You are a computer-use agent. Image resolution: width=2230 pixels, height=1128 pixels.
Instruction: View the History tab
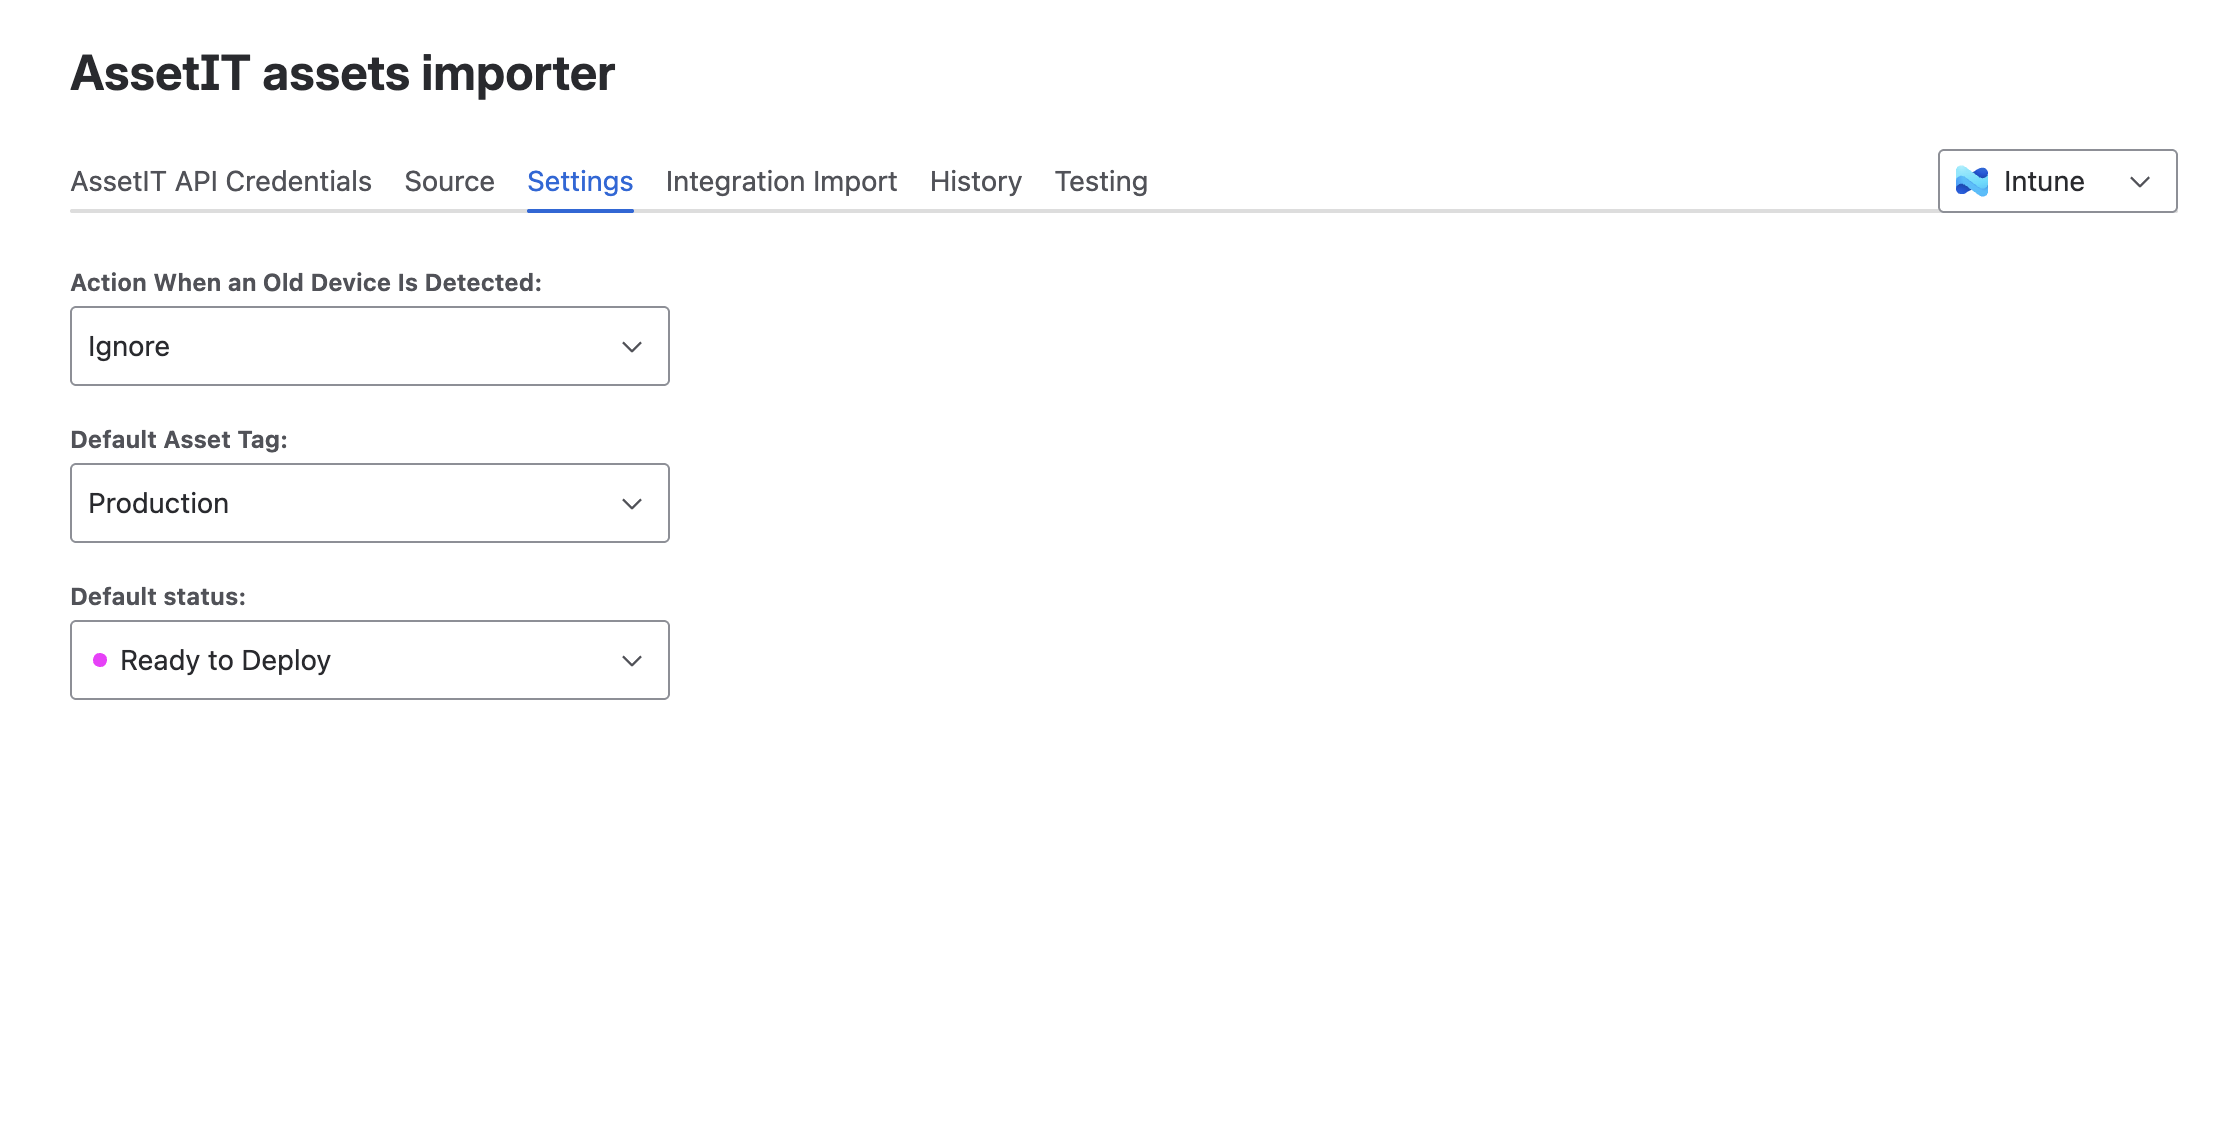coord(975,181)
